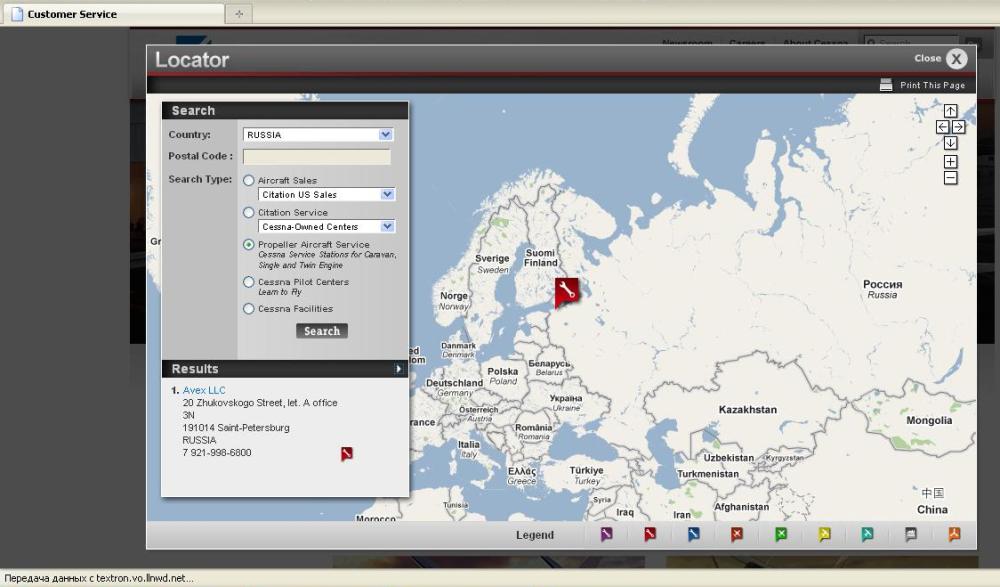Collapse the Results panel arrow
Screen dimensions: 1000x587
pyautogui.click(x=398, y=369)
